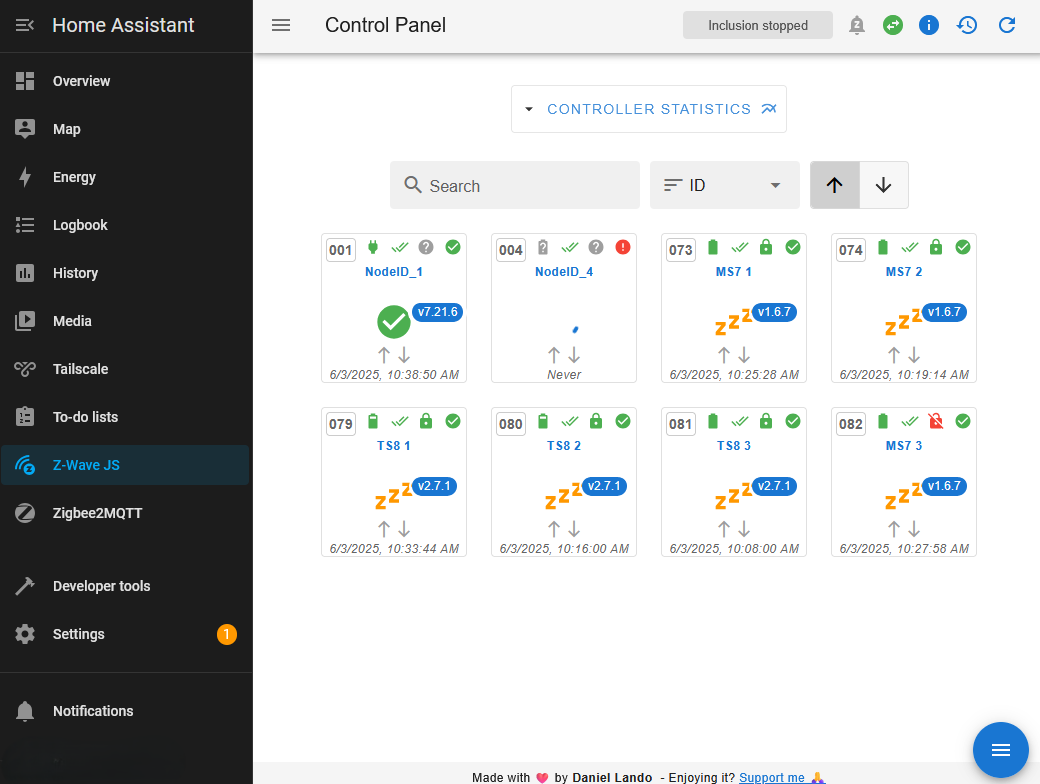Open the MS7 2 node link
The width and height of the screenshot is (1040, 784).
tap(903, 271)
